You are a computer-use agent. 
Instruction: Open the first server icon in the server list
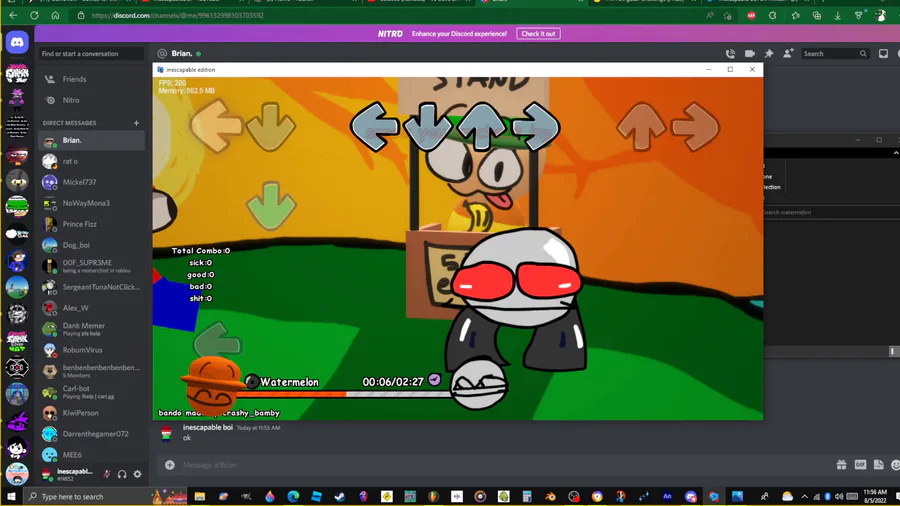pos(17,73)
